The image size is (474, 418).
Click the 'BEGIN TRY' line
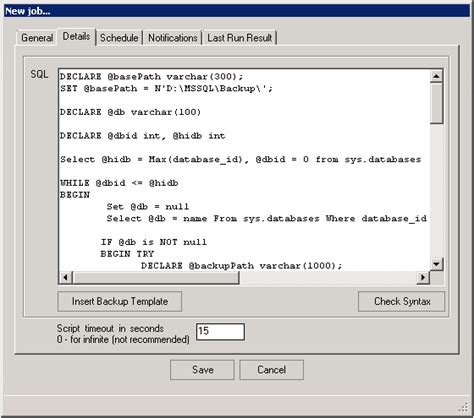pos(127,254)
